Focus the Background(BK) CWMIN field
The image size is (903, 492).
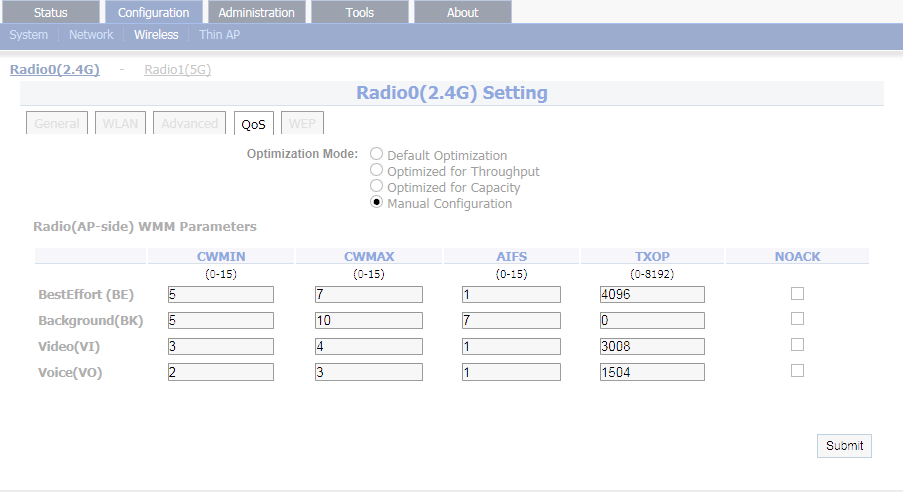[x=221, y=320]
